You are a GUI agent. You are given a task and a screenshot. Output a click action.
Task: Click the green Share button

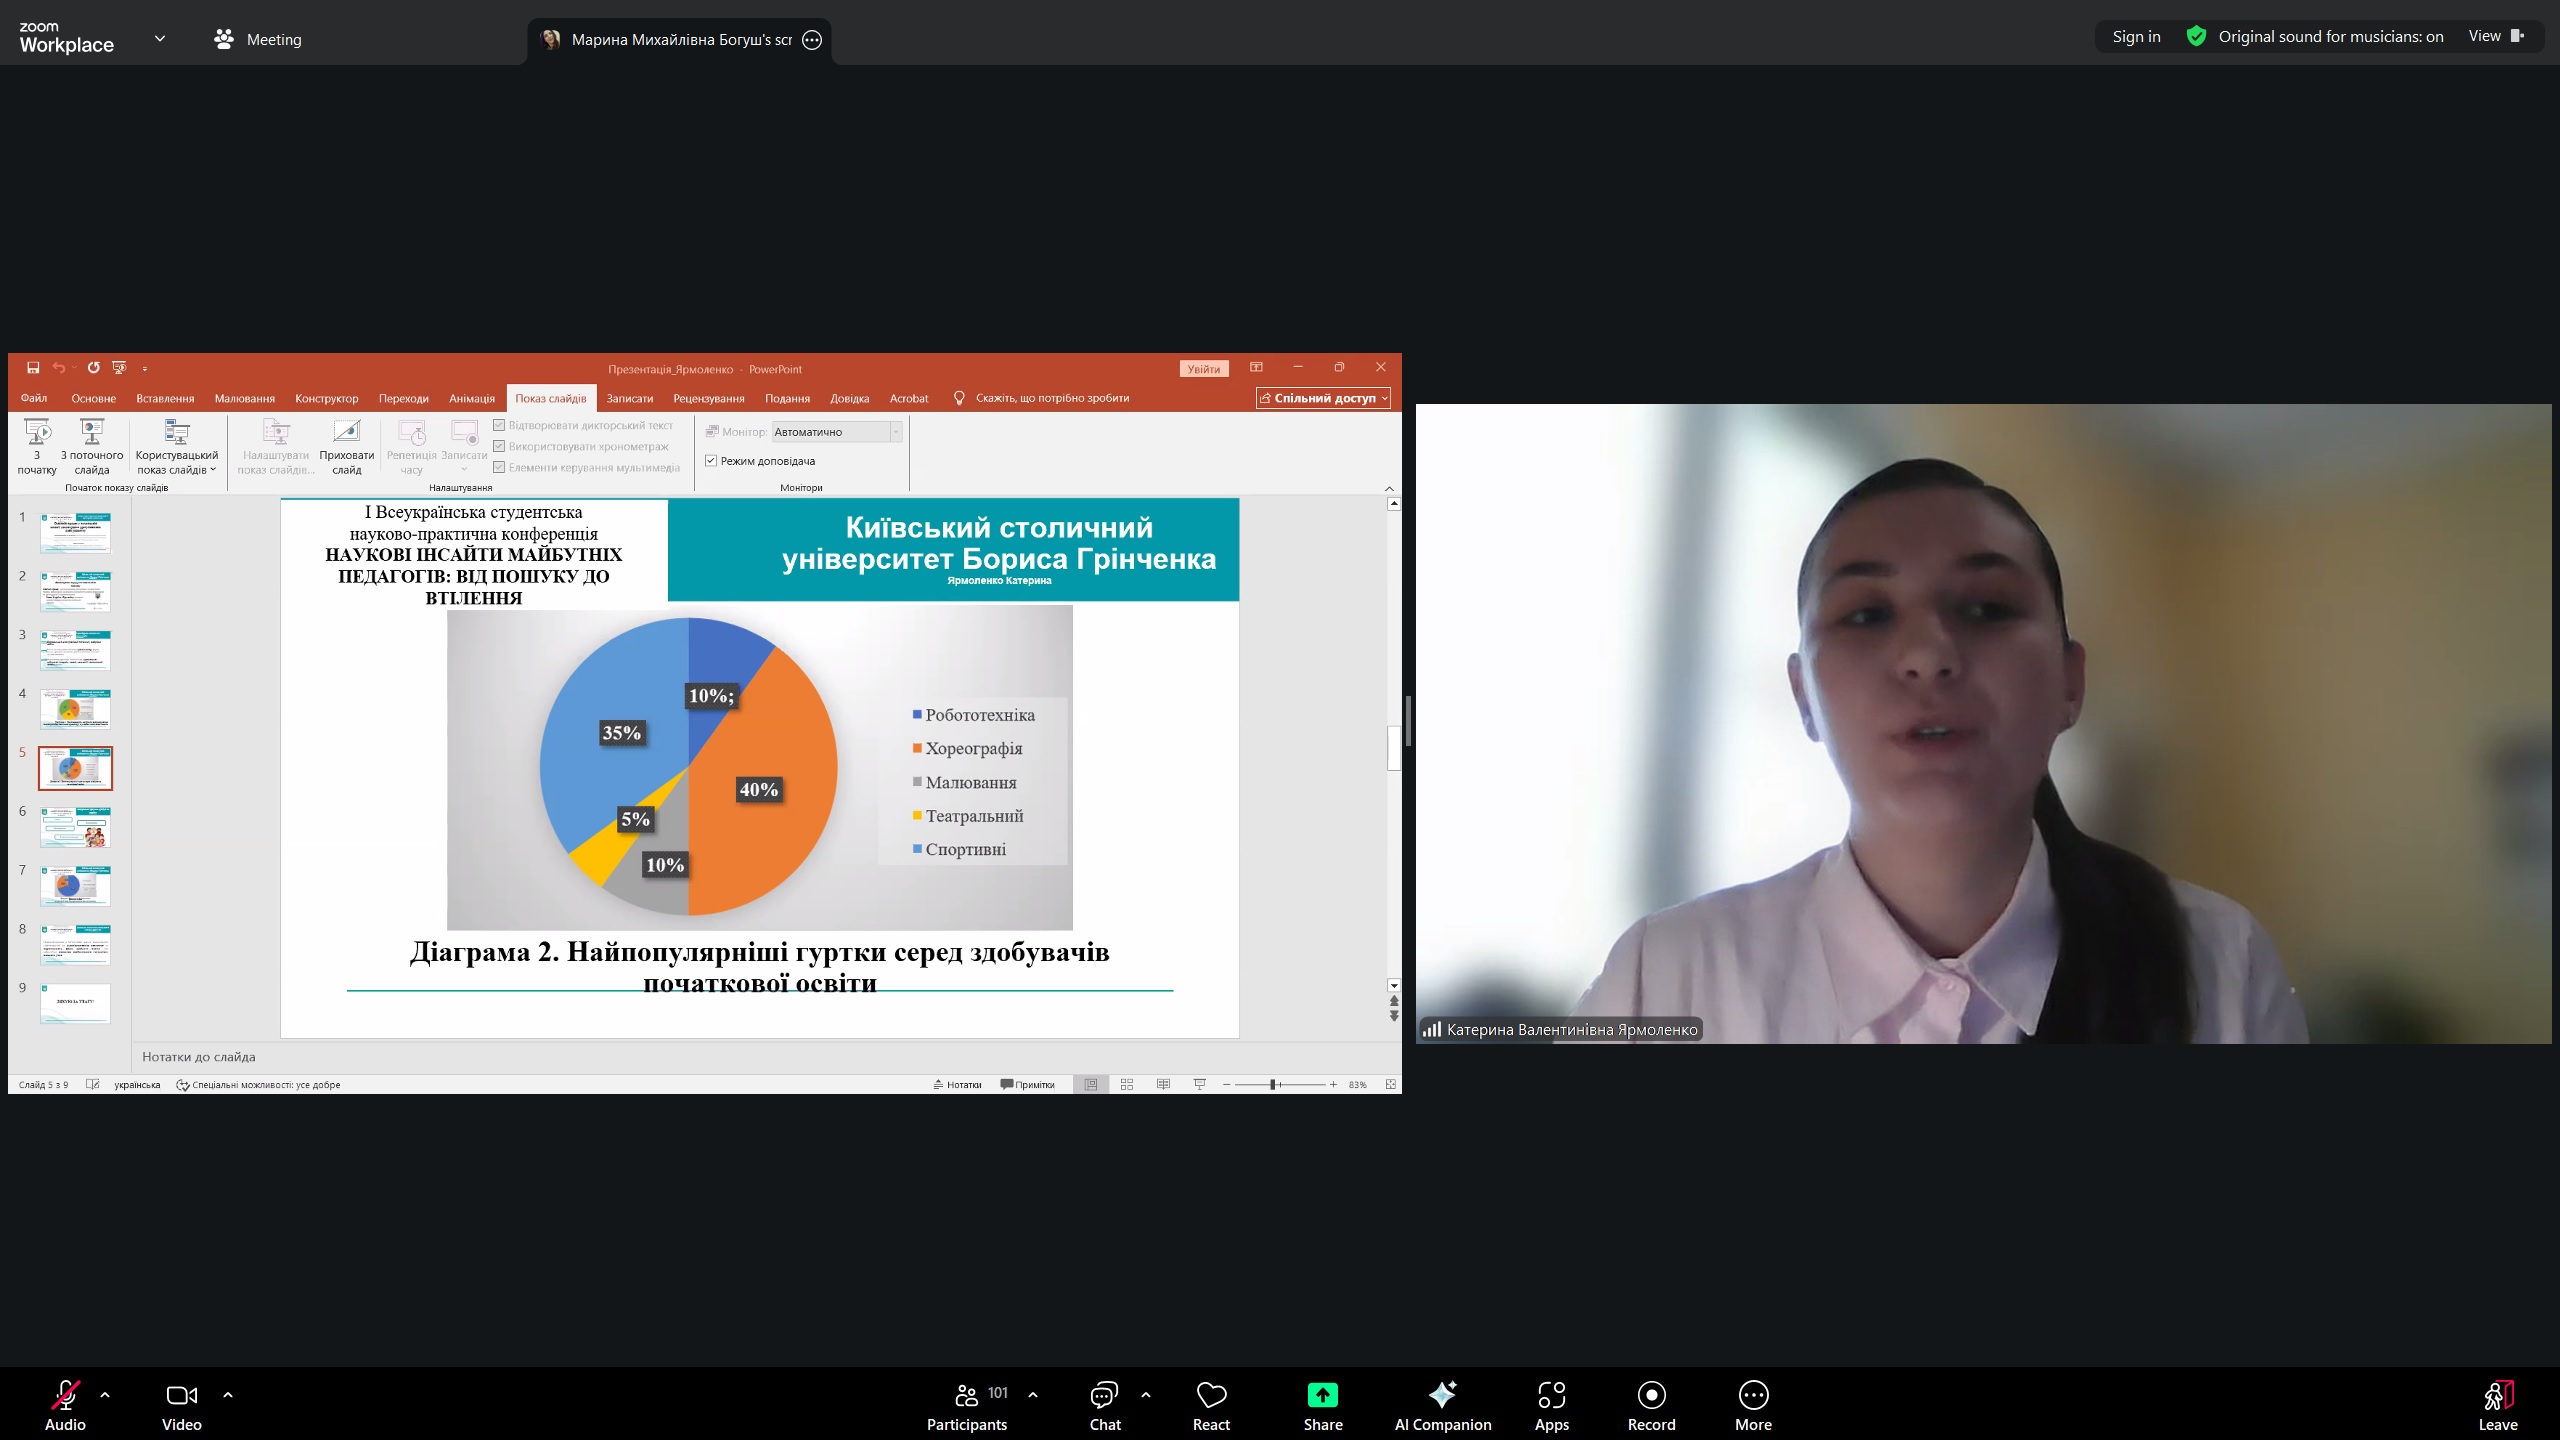(x=1322, y=1395)
